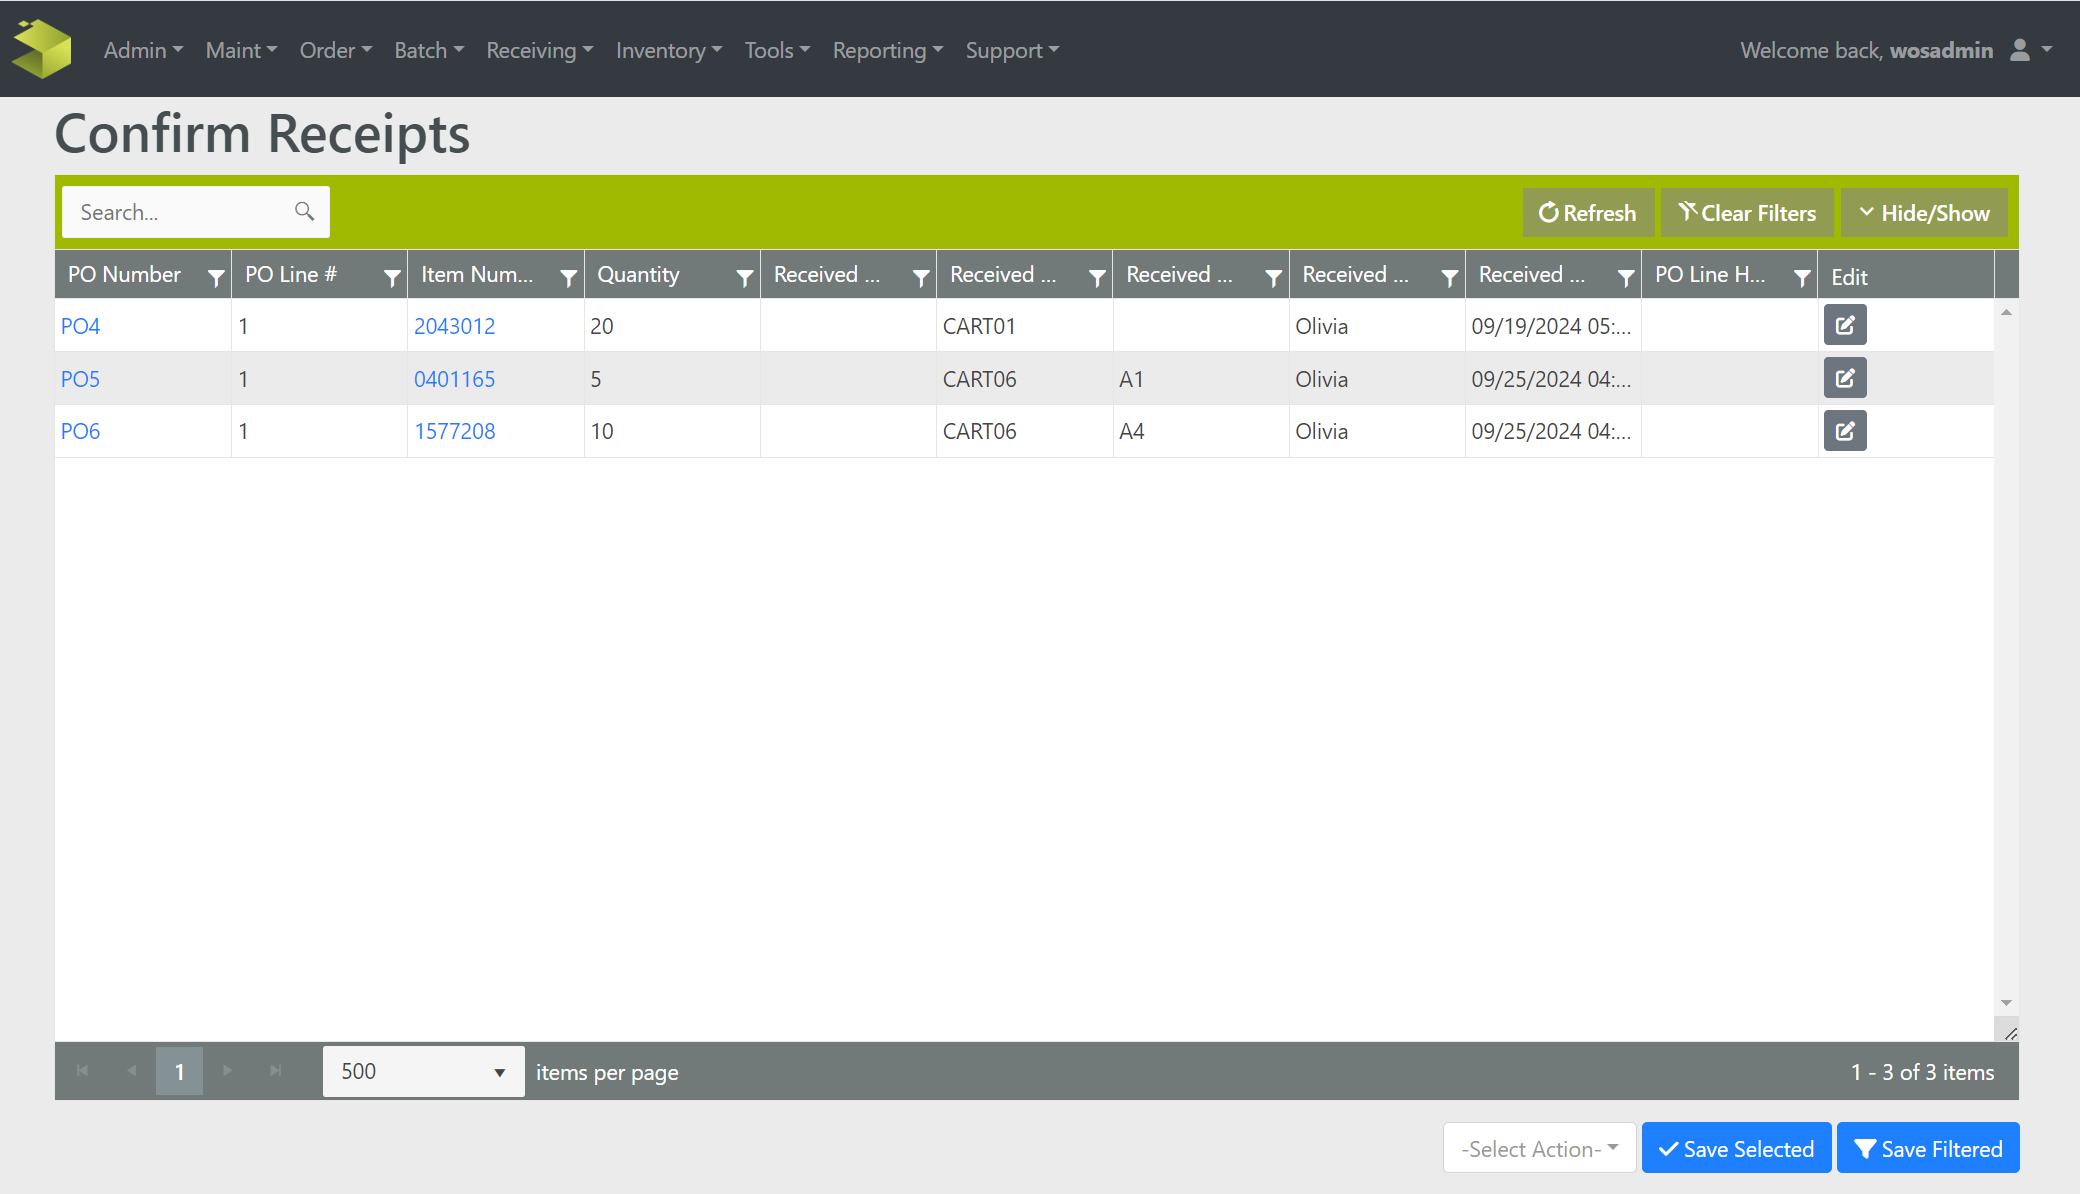
Task: Click the edit icon for PO5 row
Action: click(1844, 378)
